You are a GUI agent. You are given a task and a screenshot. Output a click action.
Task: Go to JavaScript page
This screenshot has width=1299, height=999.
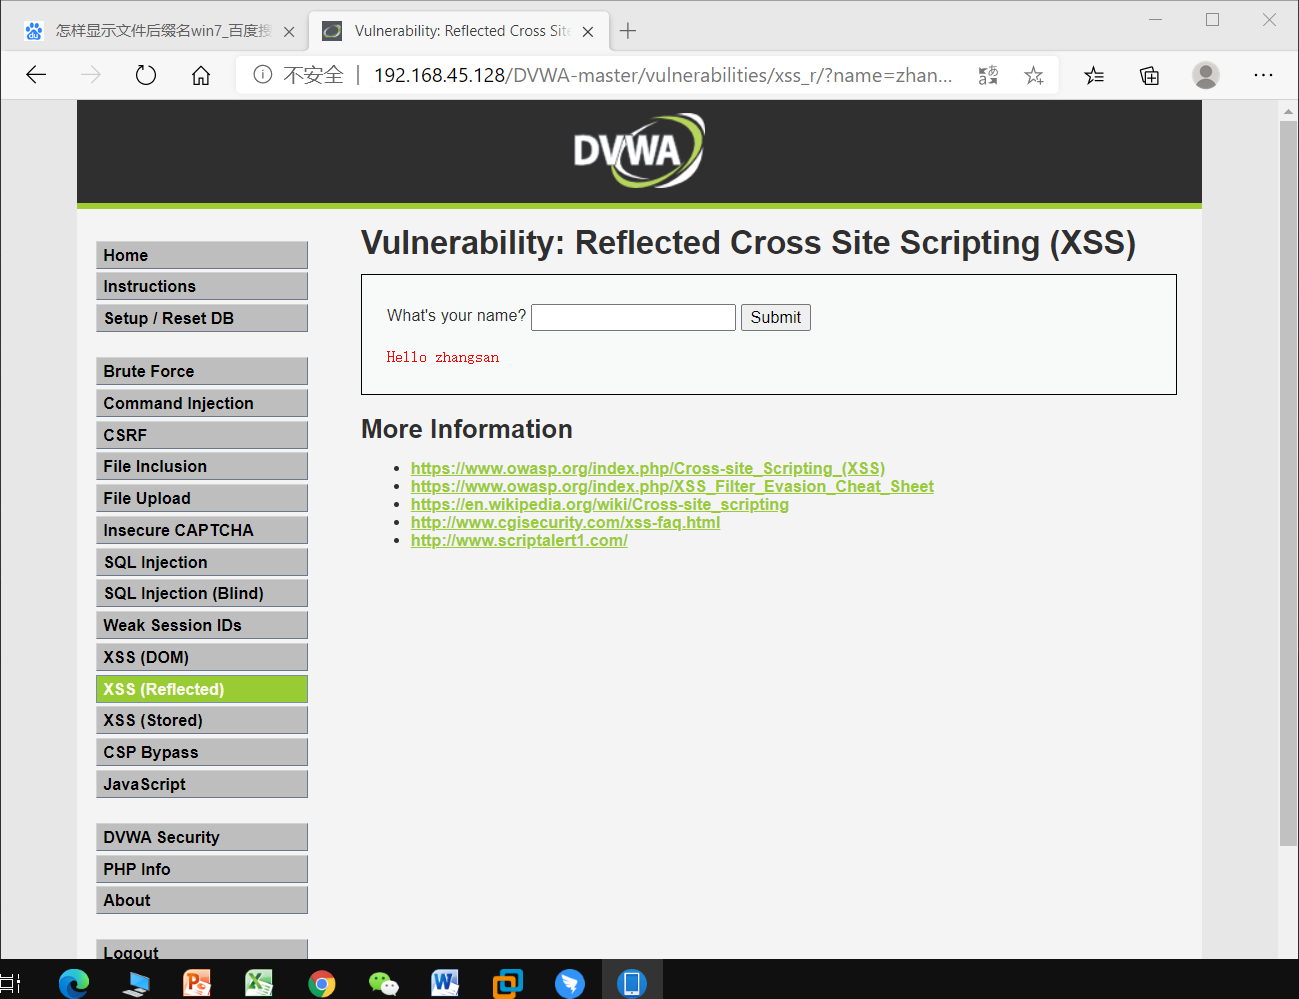(x=202, y=784)
